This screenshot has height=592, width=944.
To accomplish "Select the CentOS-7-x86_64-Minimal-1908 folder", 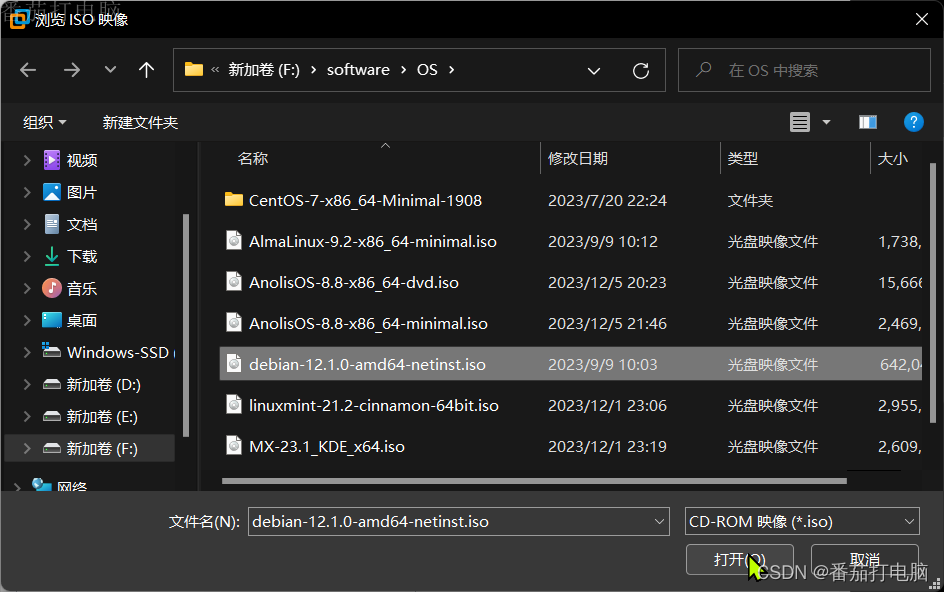I will tap(365, 201).
